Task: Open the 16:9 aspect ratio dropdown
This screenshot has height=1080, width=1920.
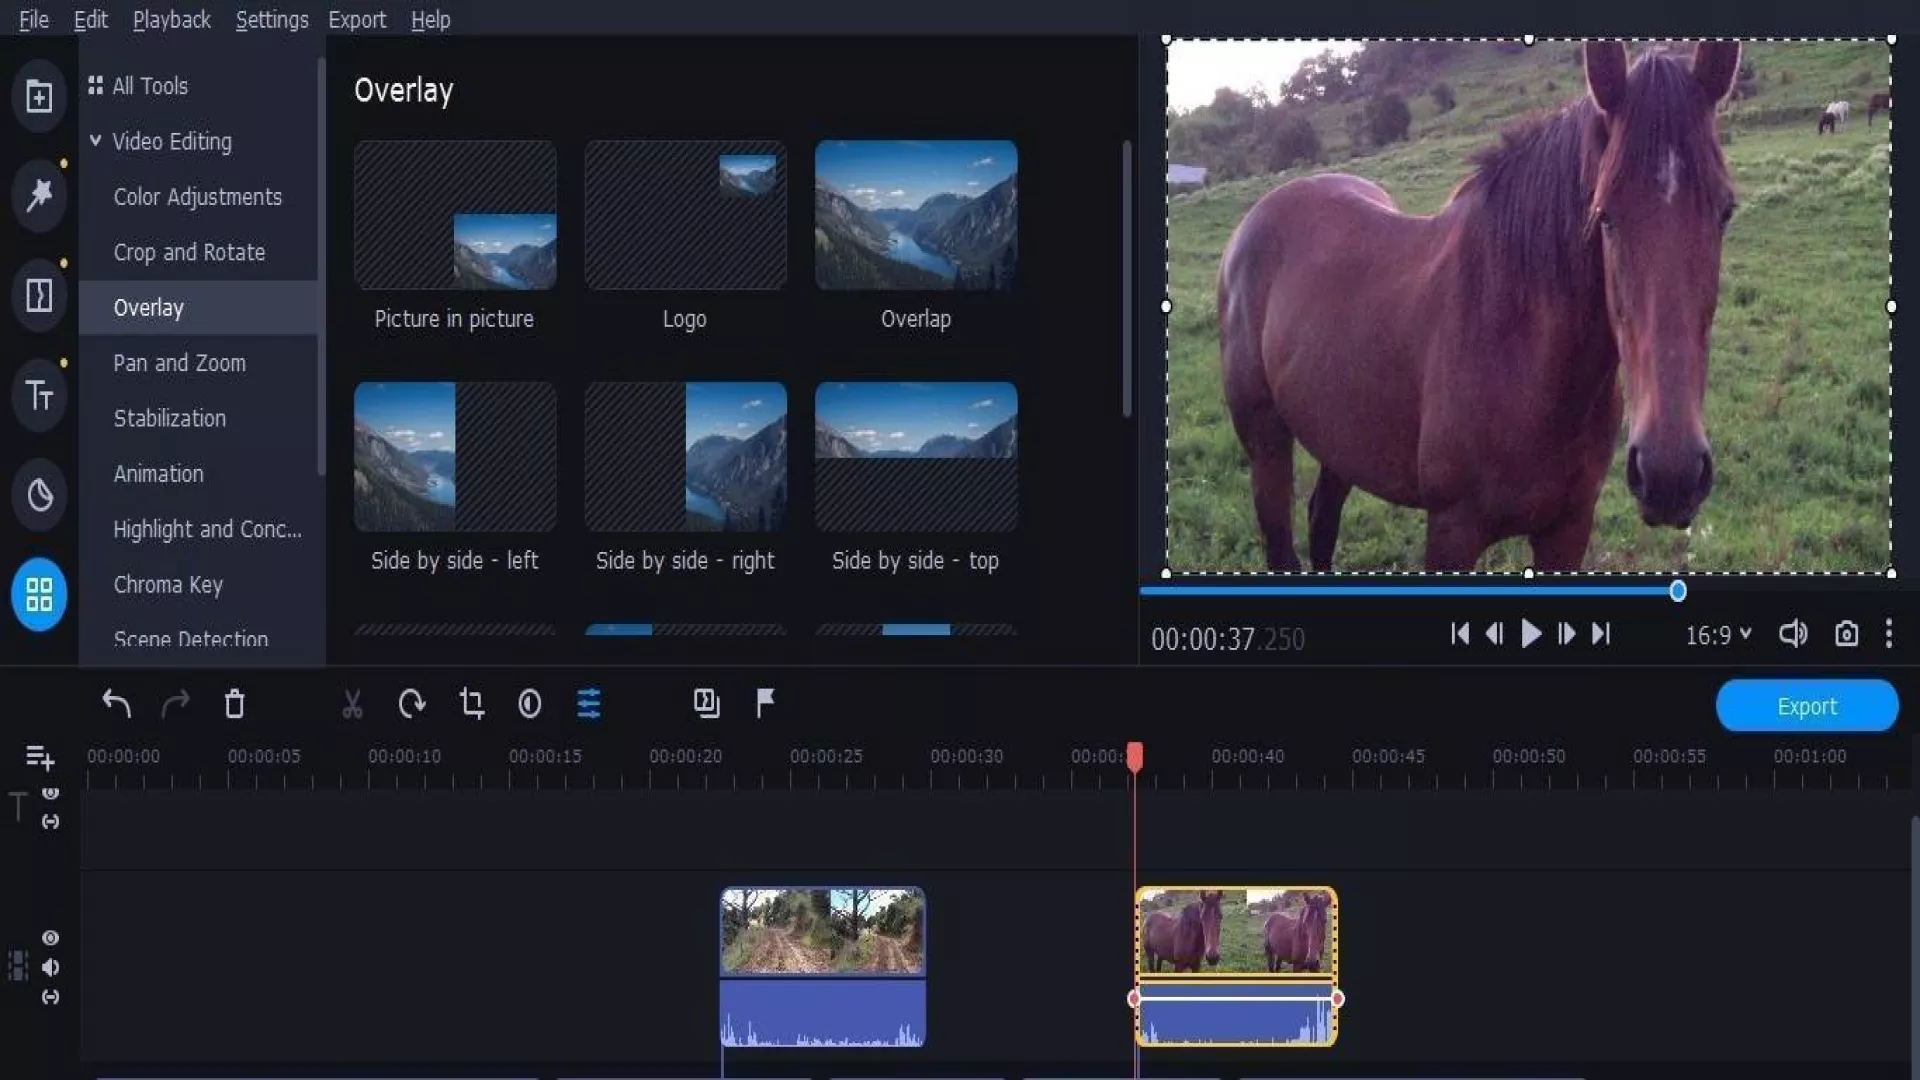Action: pyautogui.click(x=1717, y=634)
